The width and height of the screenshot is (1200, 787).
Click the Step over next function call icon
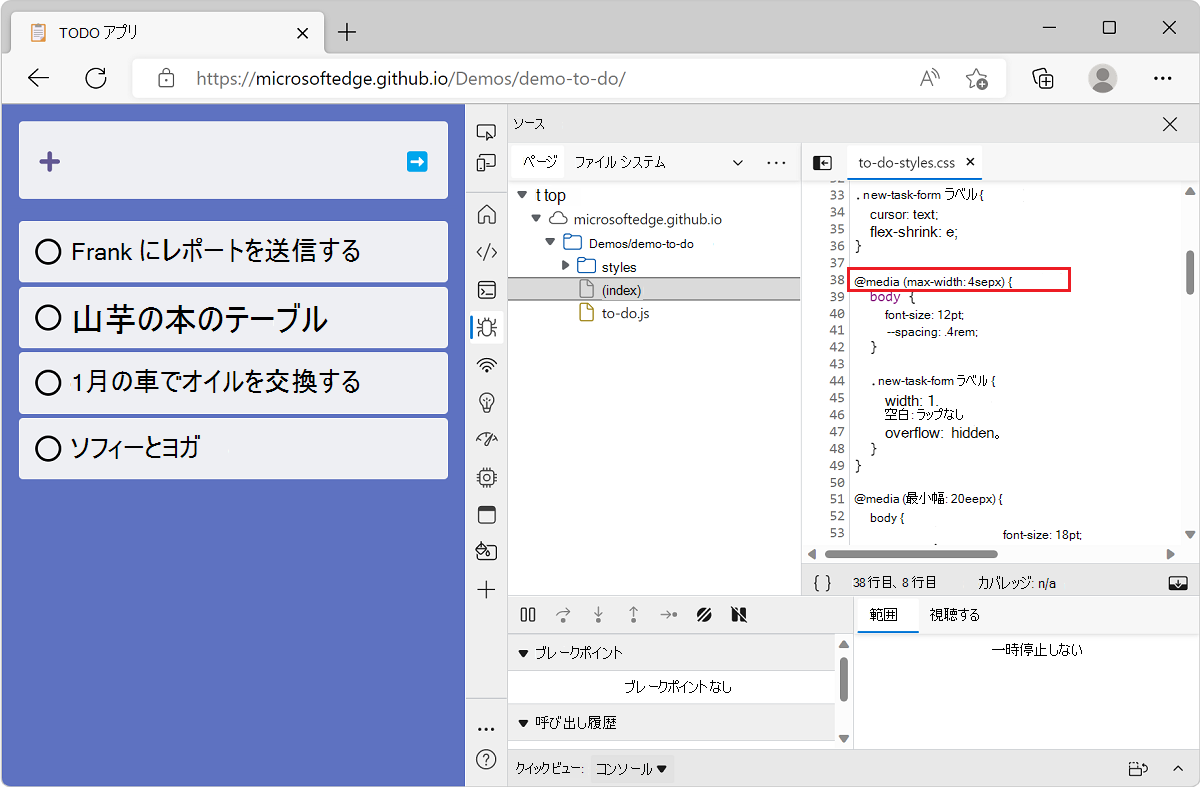point(564,614)
